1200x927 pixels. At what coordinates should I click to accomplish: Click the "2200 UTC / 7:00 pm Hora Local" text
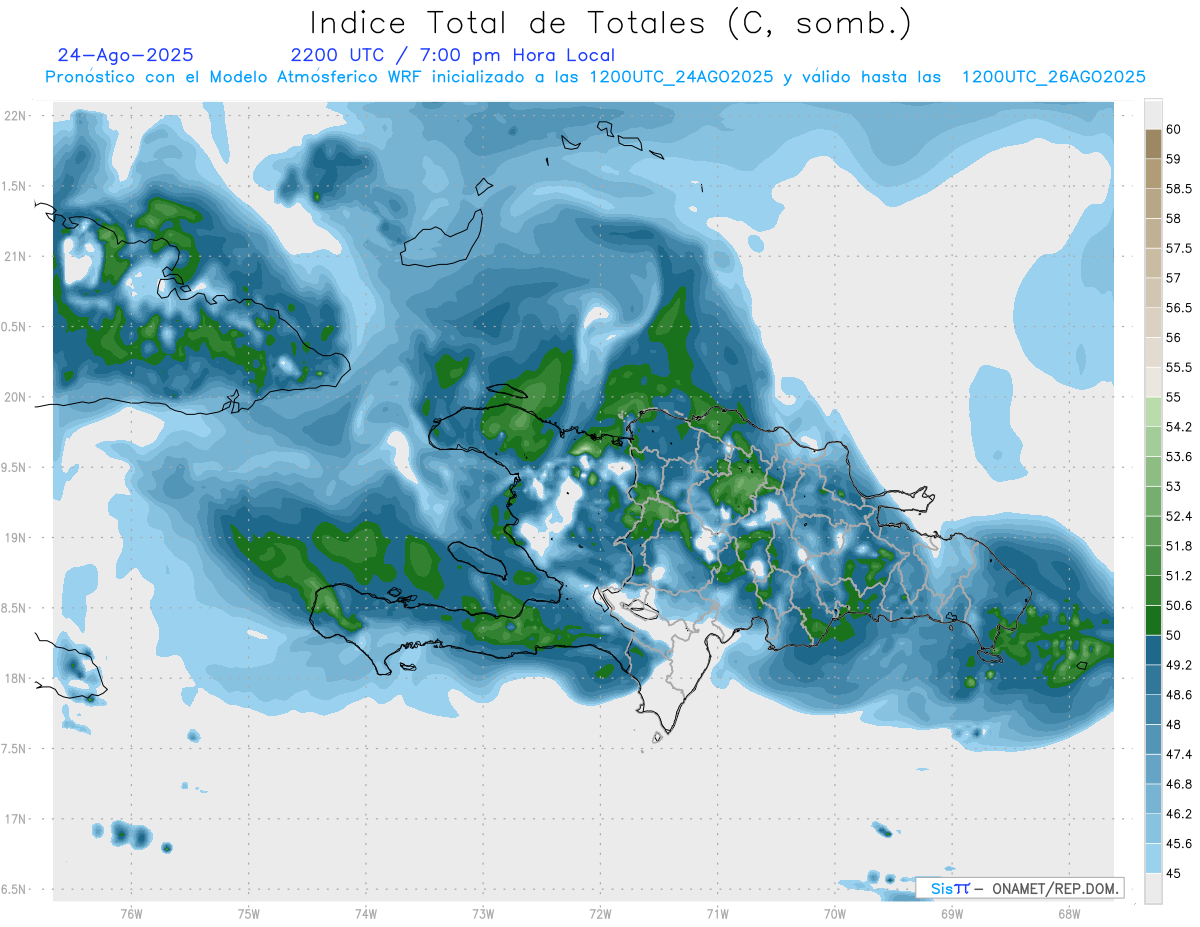pyautogui.click(x=452, y=55)
